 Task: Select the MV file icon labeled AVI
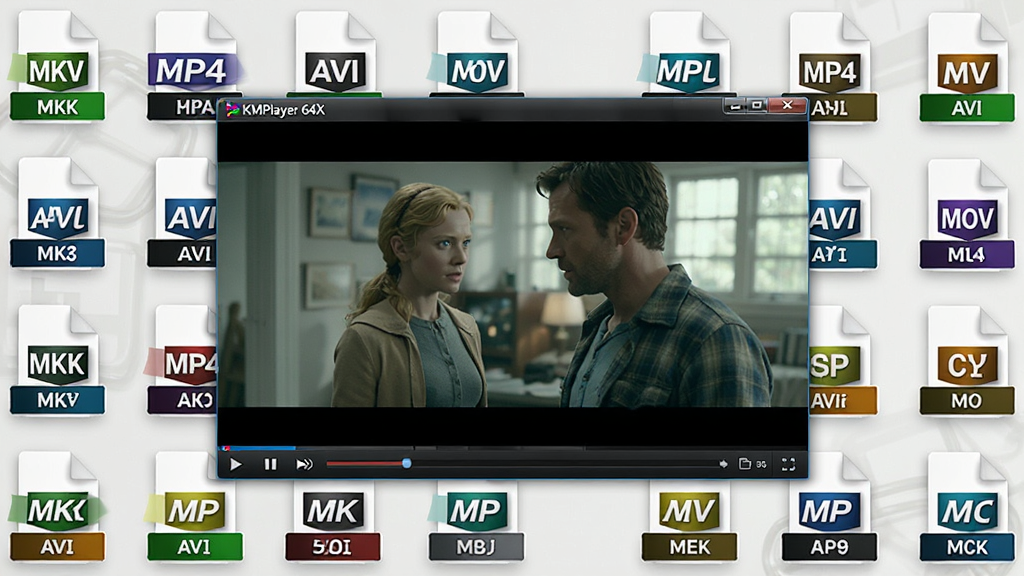click(x=967, y=67)
